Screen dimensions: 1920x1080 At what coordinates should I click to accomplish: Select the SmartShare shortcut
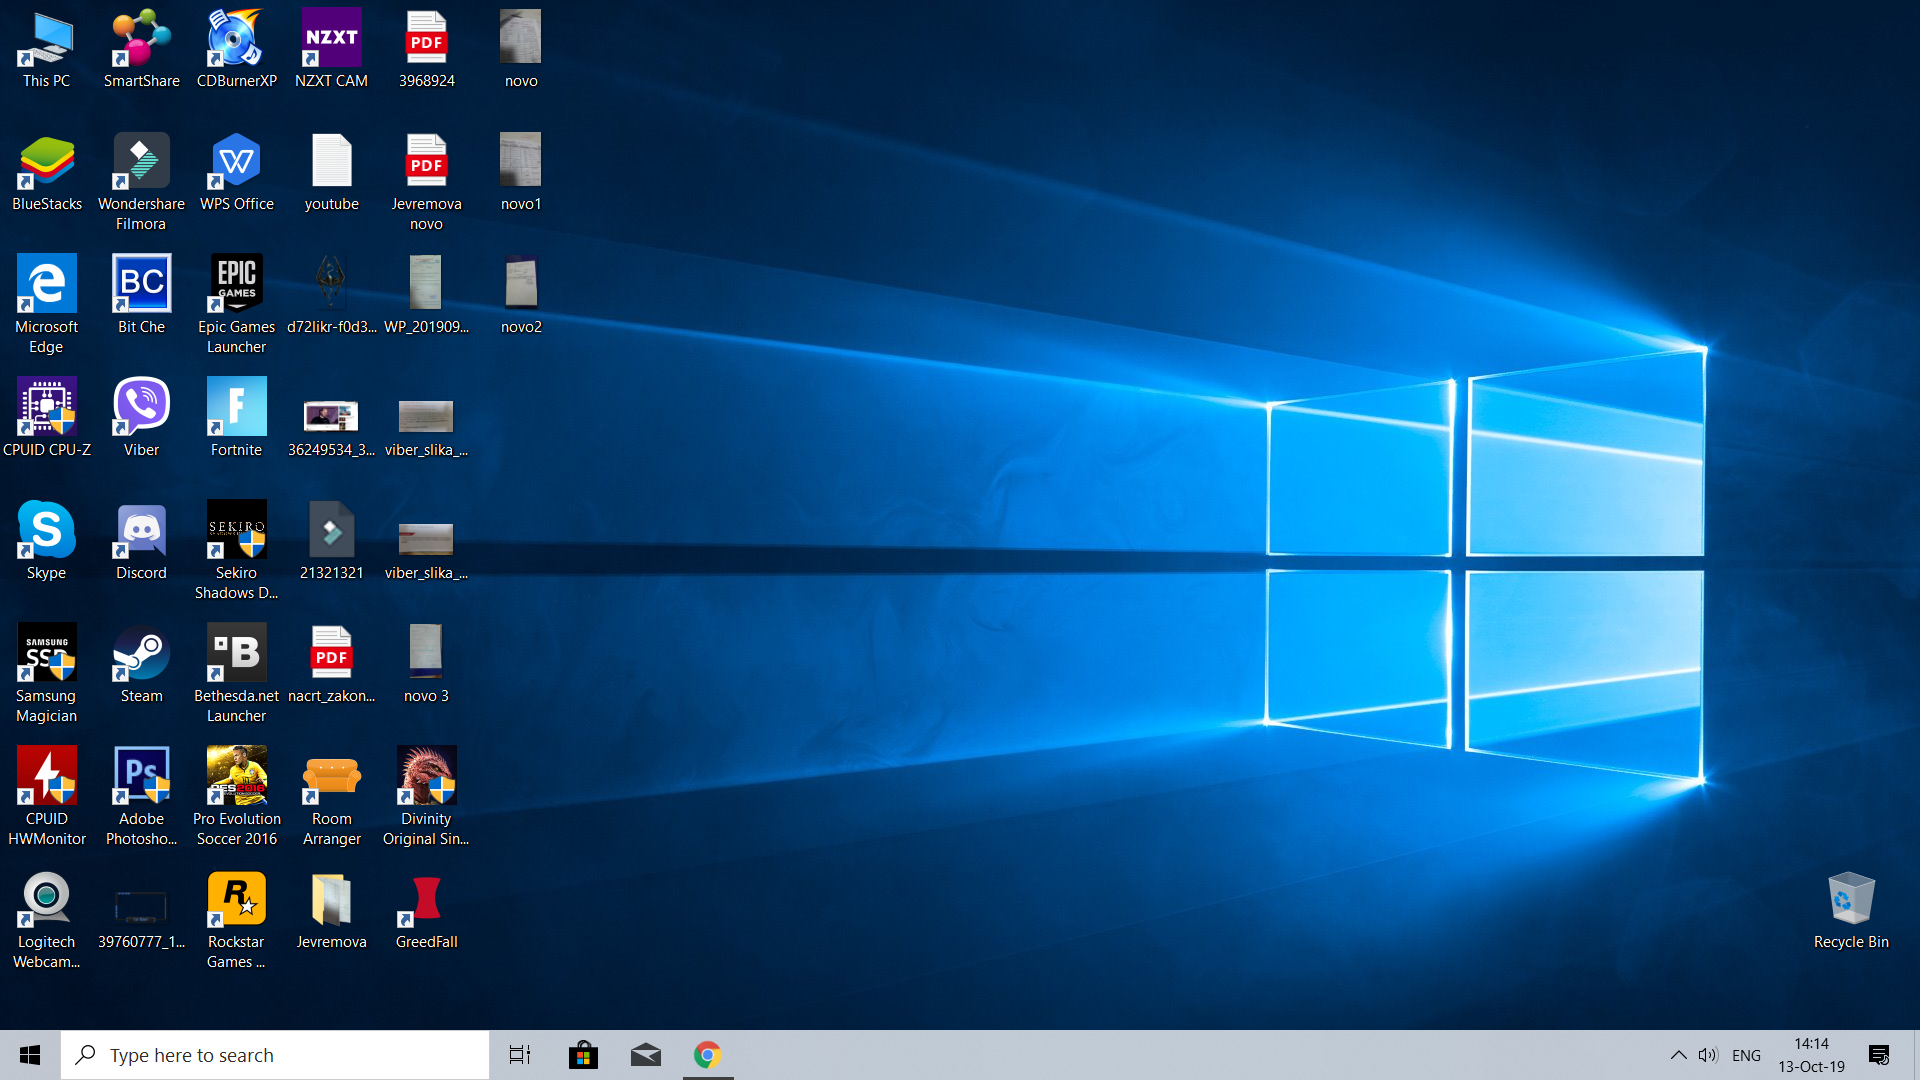141,50
